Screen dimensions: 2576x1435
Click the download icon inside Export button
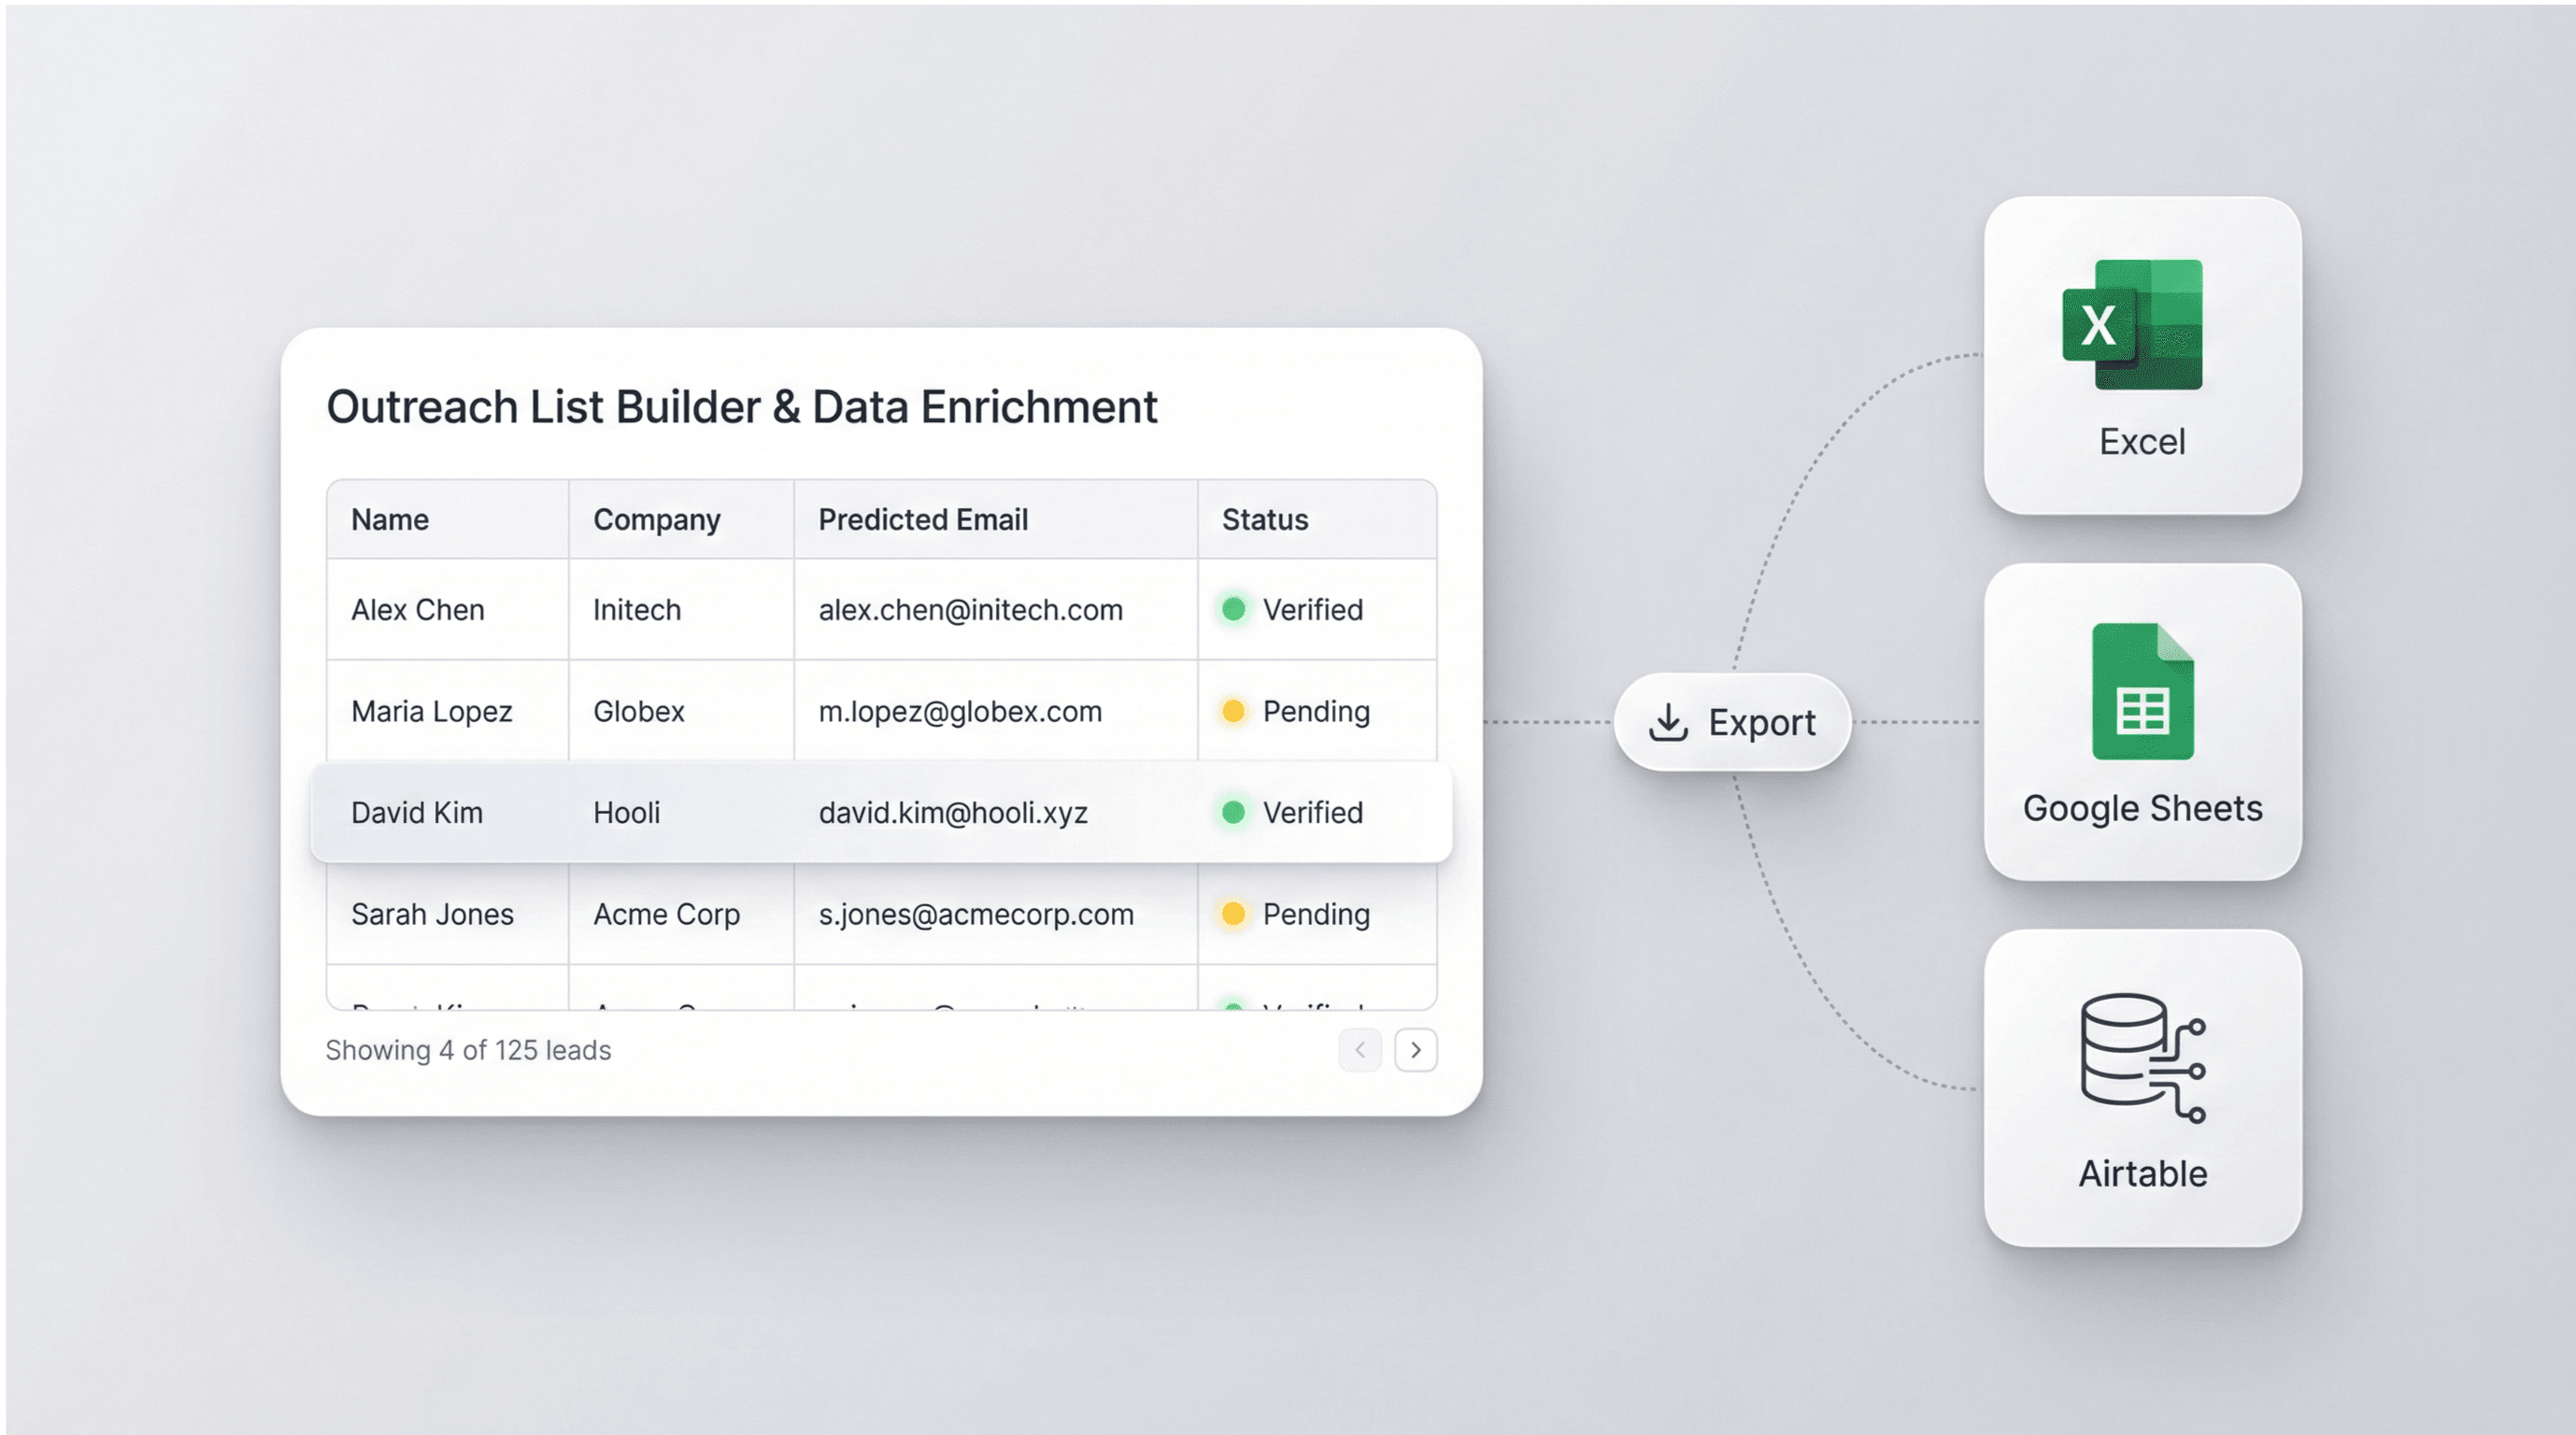[x=1668, y=722]
